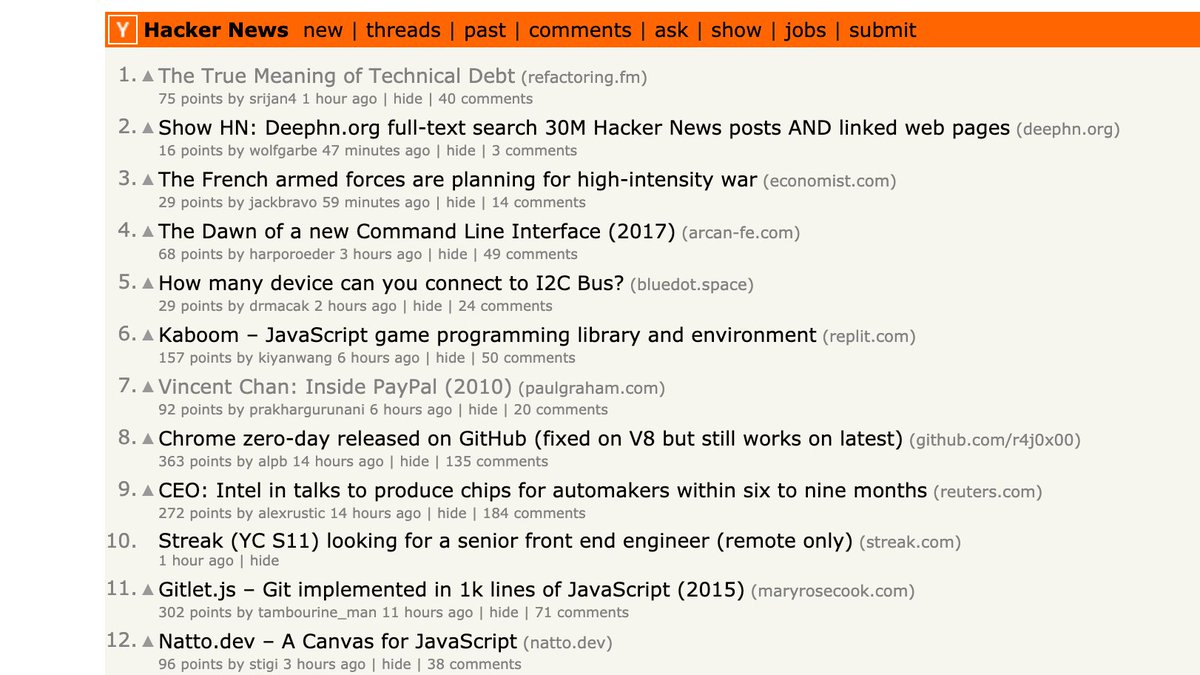View the 14 comments on French forces story
The width and height of the screenshot is (1200, 675).
point(540,203)
